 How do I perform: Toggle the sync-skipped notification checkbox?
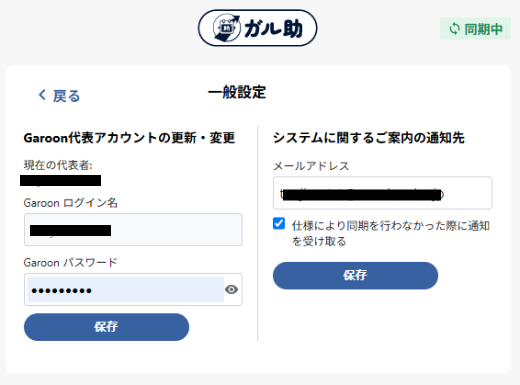click(x=279, y=223)
